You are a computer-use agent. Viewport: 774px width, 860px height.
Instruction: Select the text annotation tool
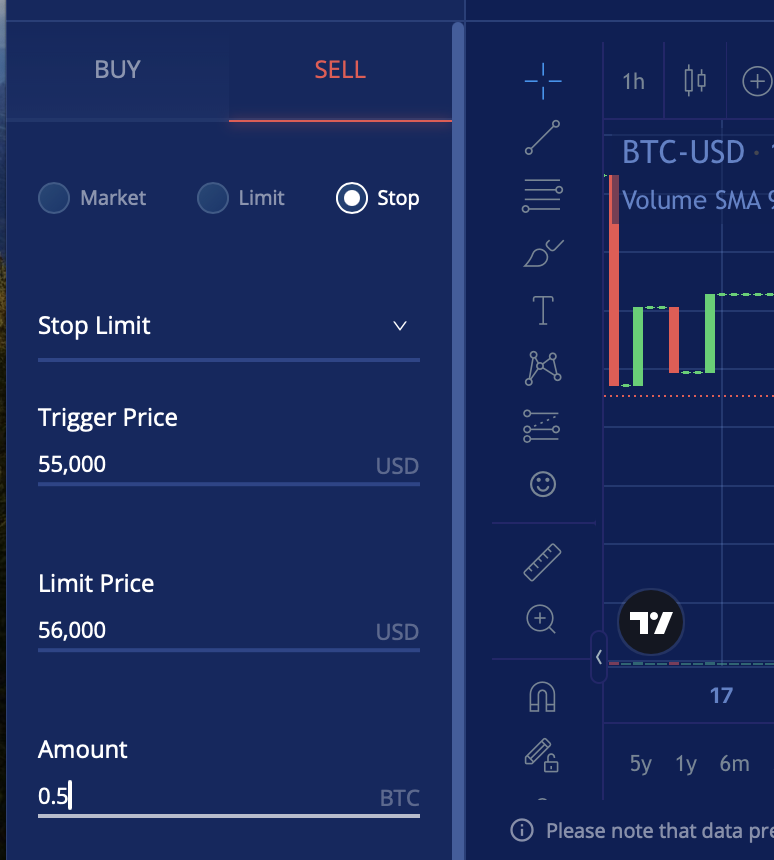click(543, 310)
